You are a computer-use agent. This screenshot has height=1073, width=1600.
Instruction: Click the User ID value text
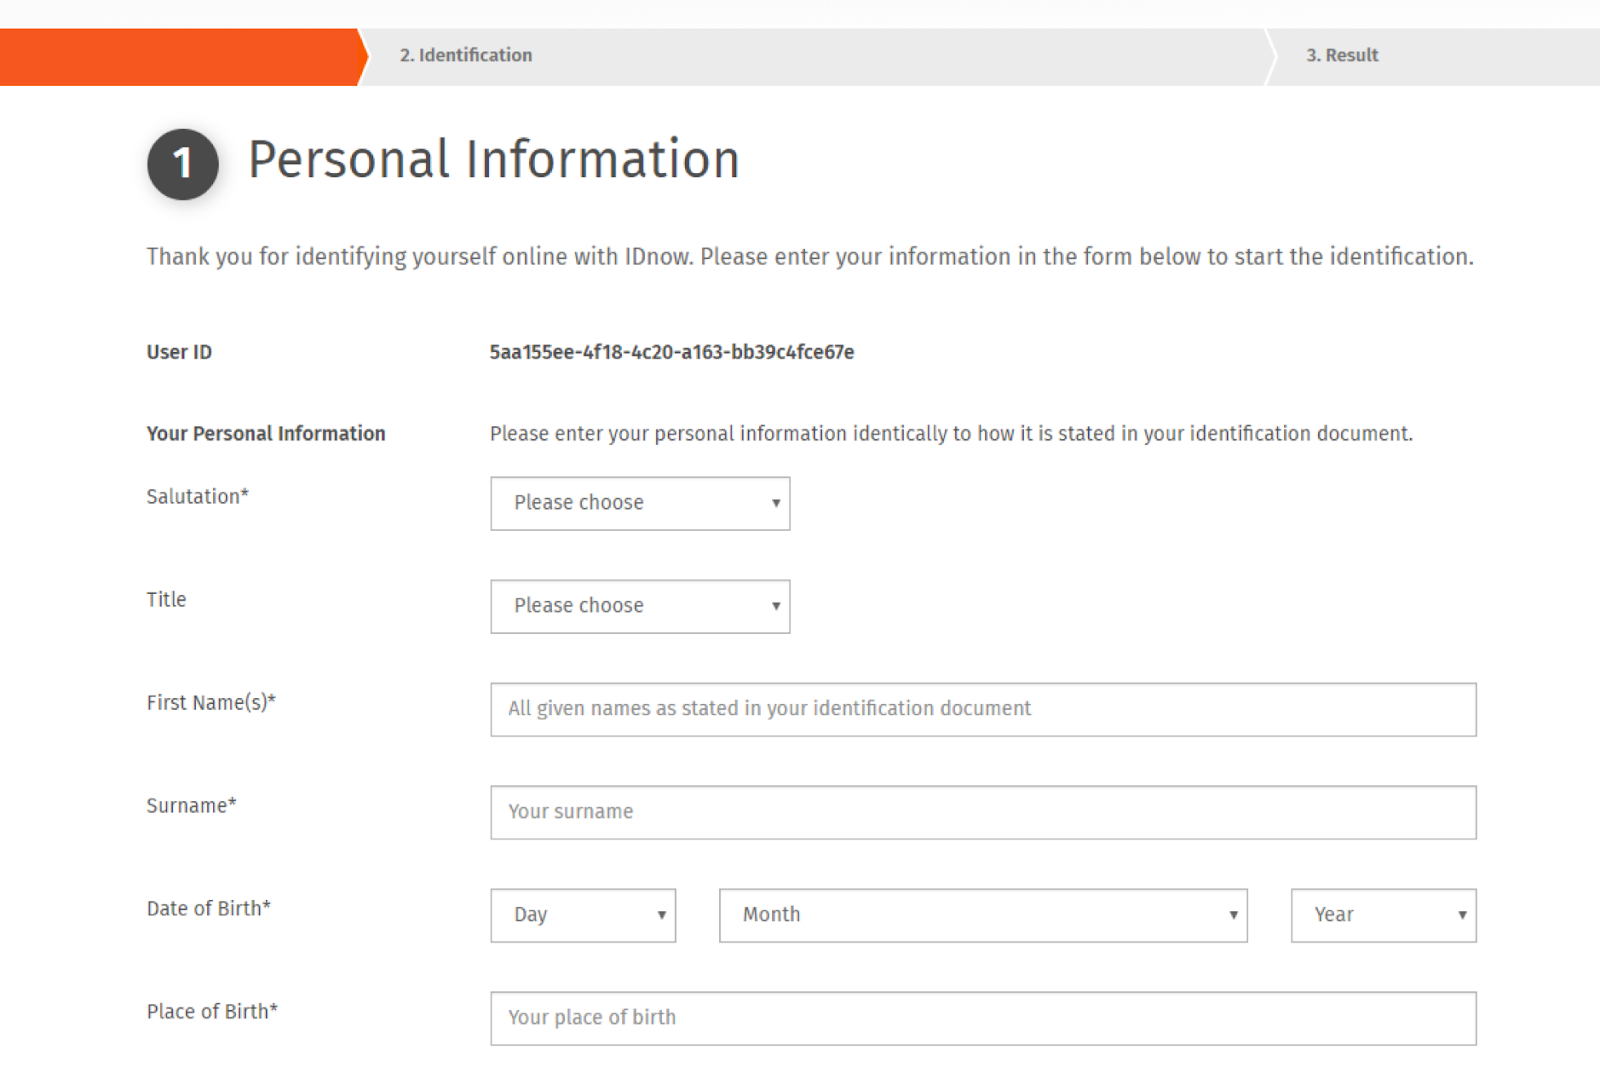672,352
